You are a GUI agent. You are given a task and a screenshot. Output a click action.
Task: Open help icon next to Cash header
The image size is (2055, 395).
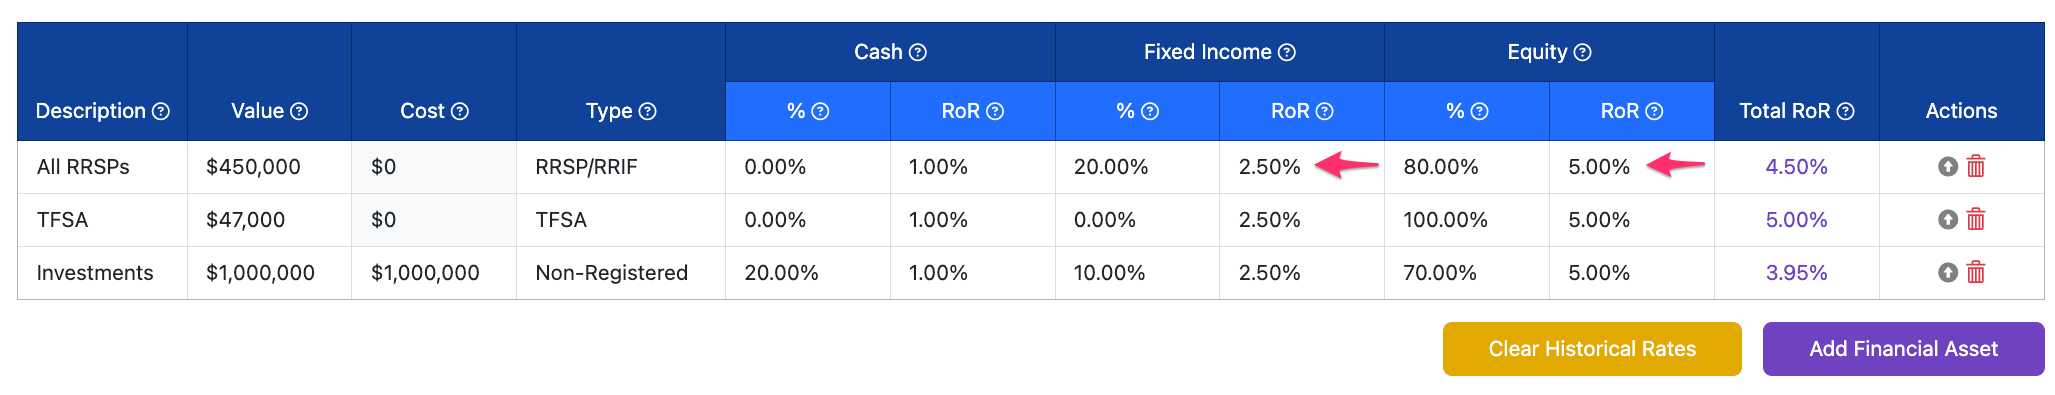pos(918,53)
